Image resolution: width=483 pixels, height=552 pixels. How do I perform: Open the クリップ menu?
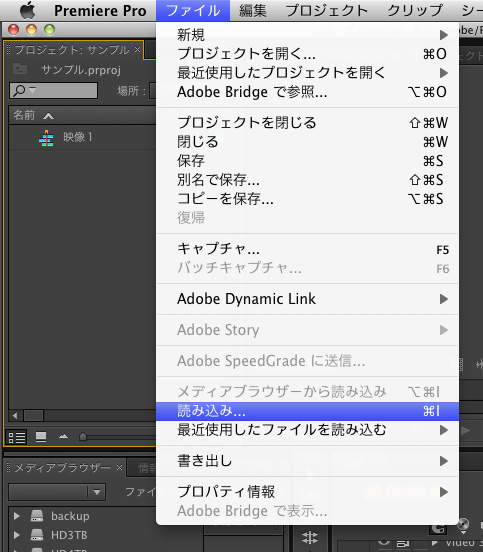point(415,11)
